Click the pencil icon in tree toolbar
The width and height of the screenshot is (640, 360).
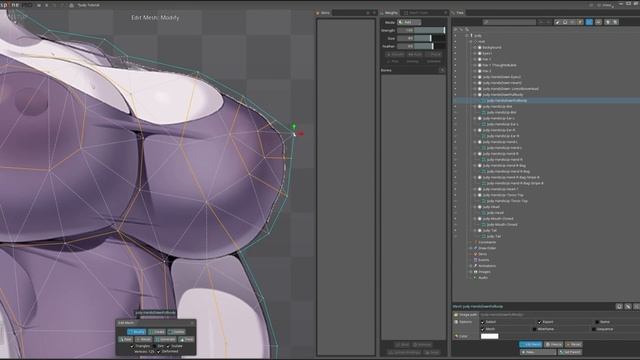(x=558, y=22)
